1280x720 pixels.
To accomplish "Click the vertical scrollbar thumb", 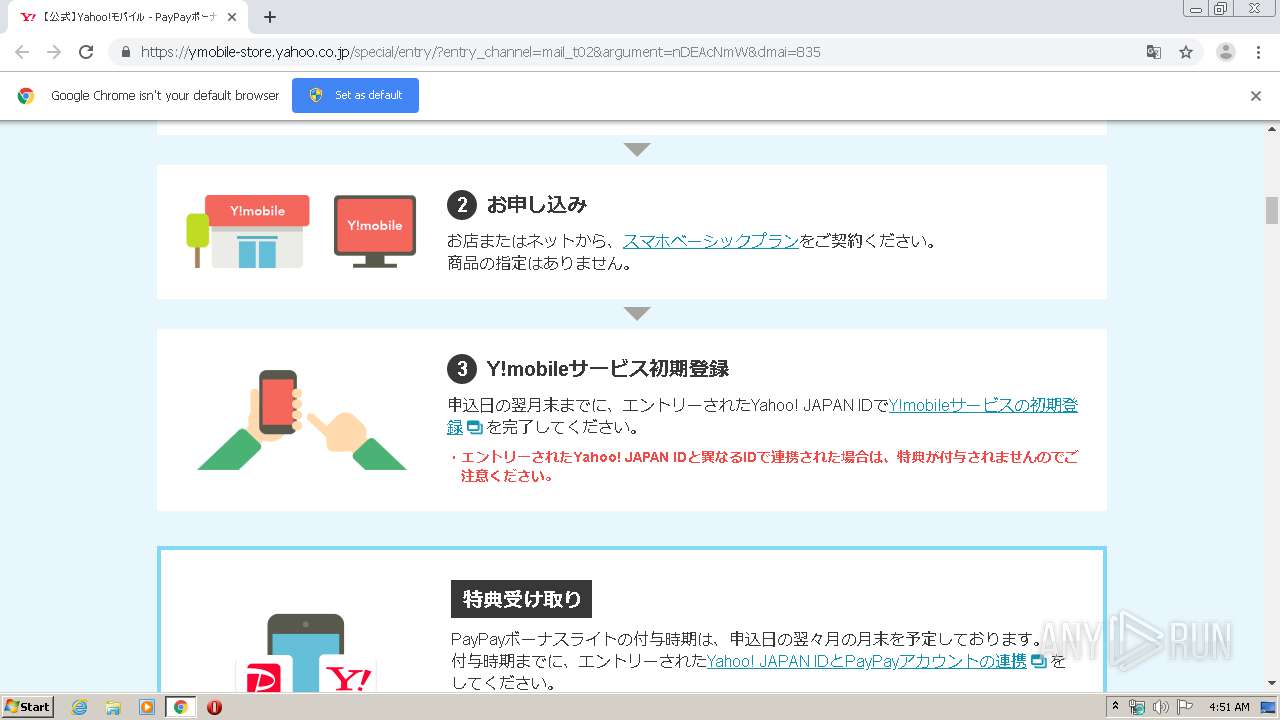I will 1272,210.
